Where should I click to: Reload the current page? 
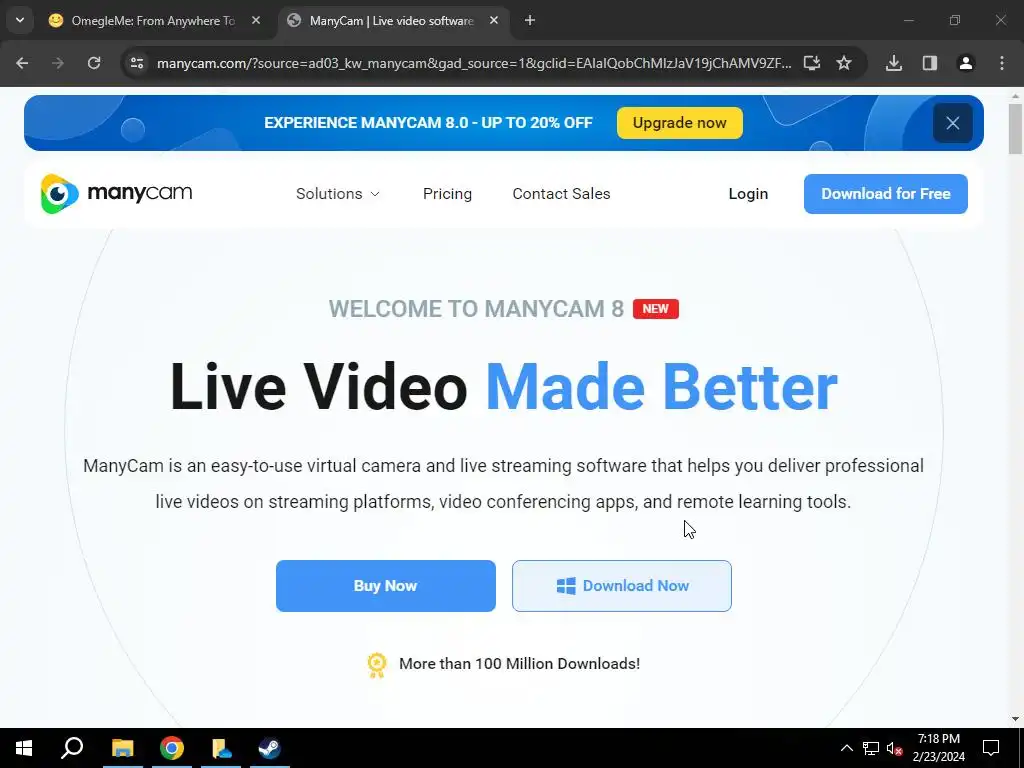[94, 63]
